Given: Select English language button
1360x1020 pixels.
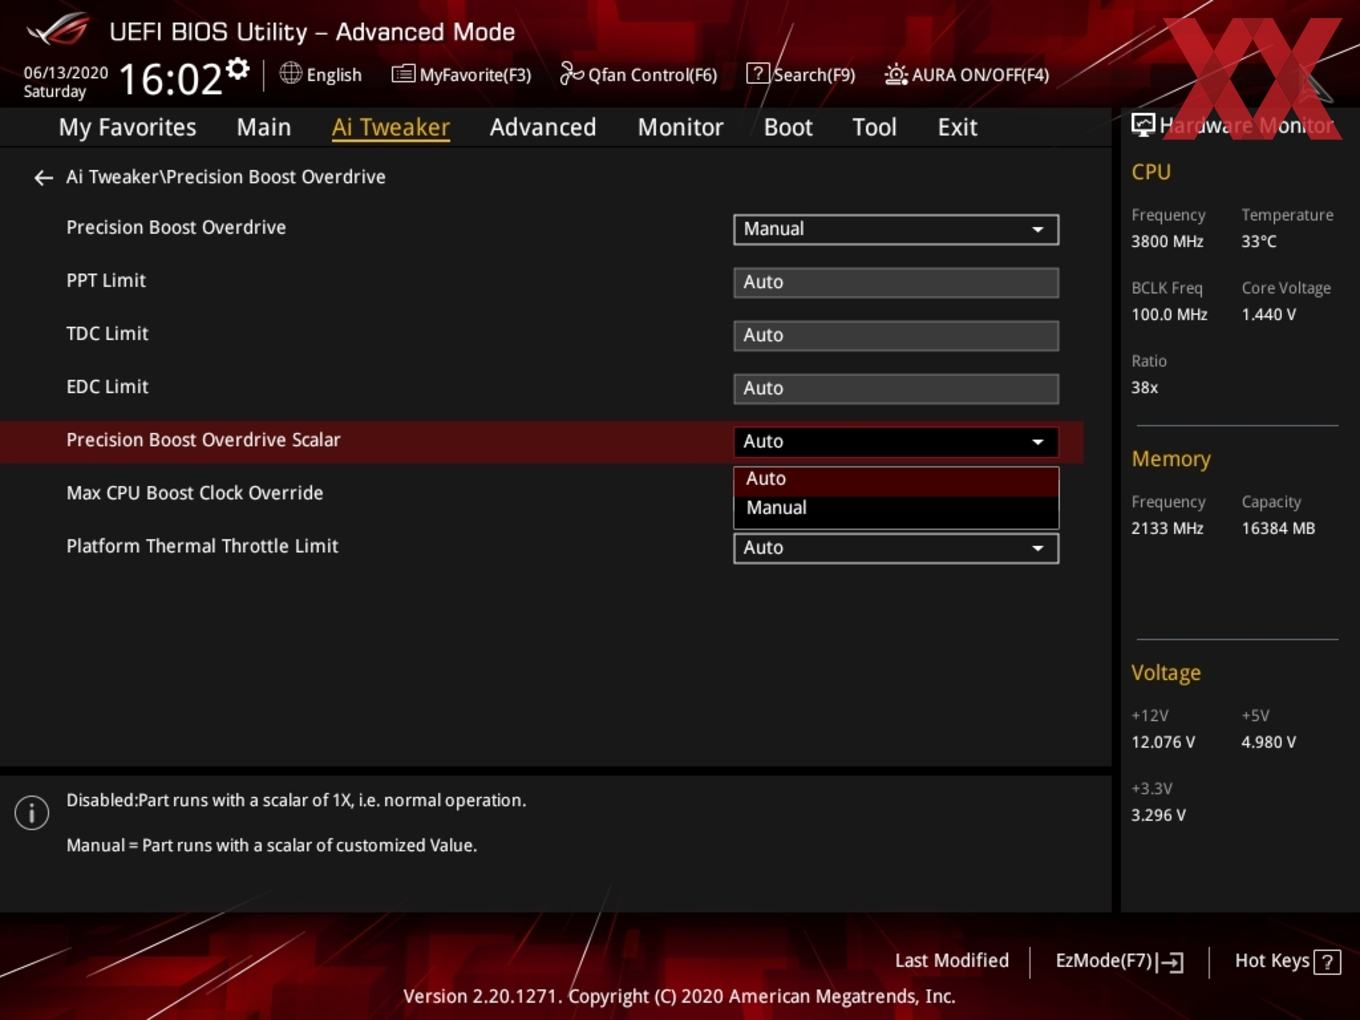Looking at the screenshot, I should click(321, 74).
